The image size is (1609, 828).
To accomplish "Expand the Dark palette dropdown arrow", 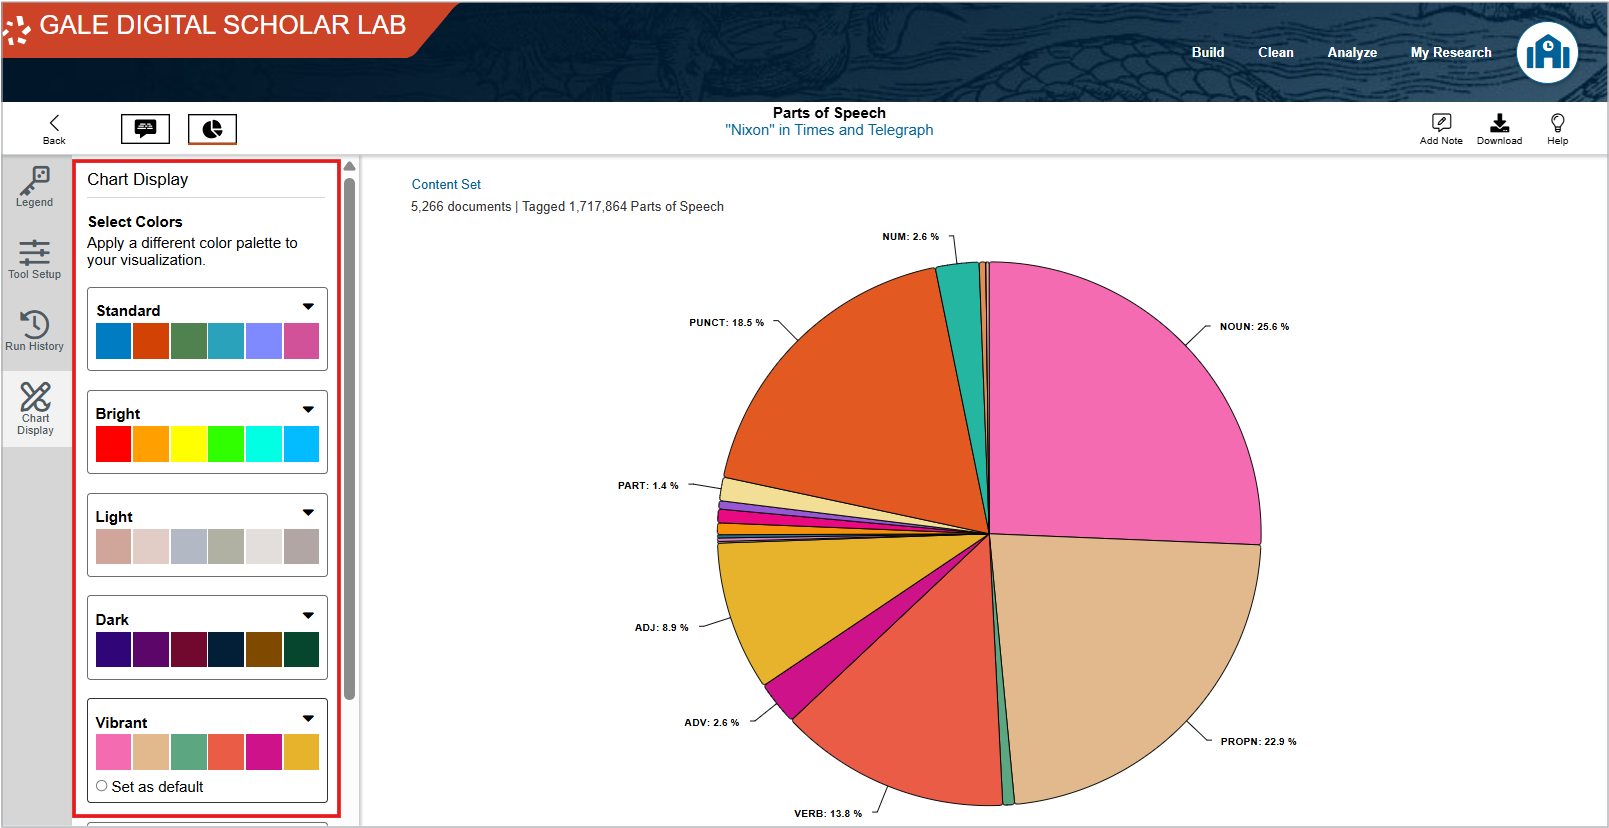I will (x=308, y=616).
